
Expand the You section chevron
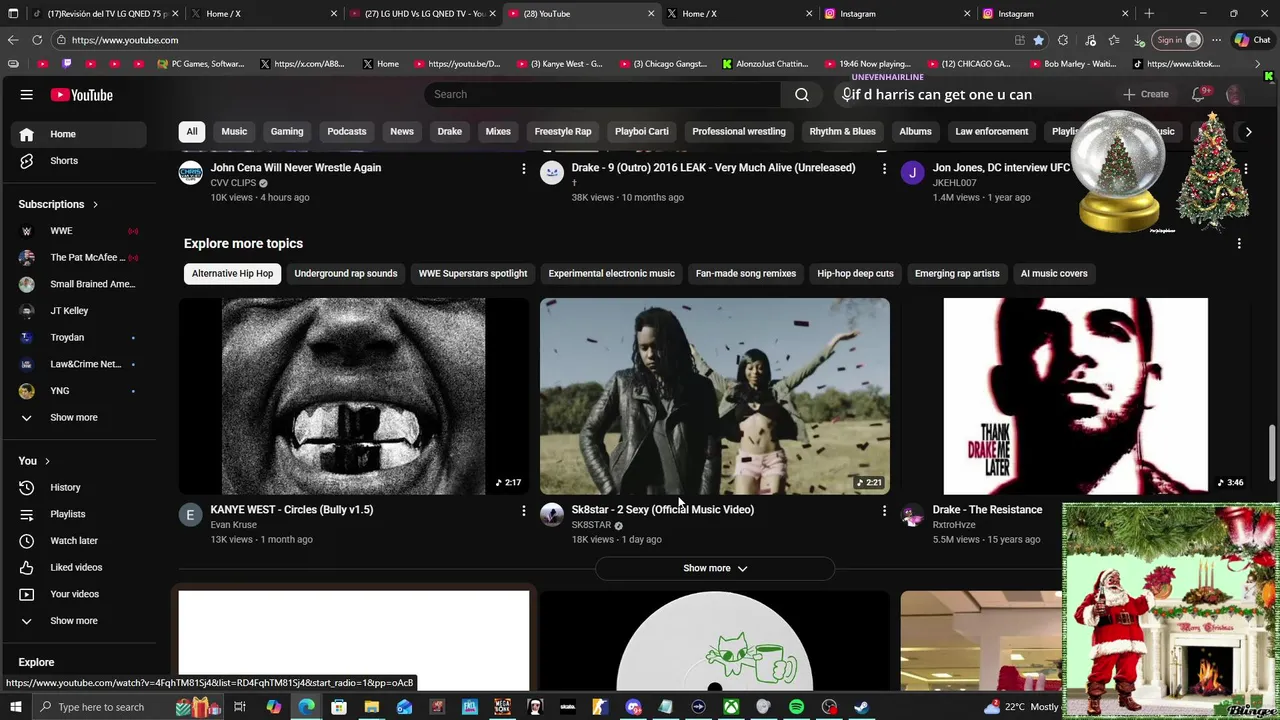pyautogui.click(x=47, y=461)
